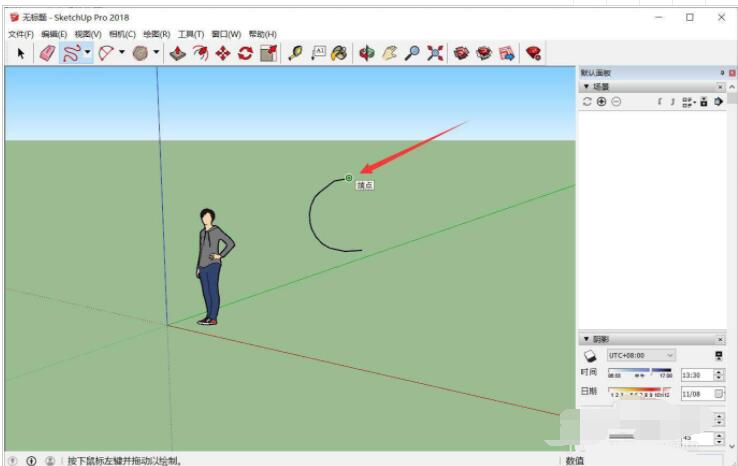Add a new scene with plus icon
Viewport: 738px width, 466px height.
(x=601, y=102)
